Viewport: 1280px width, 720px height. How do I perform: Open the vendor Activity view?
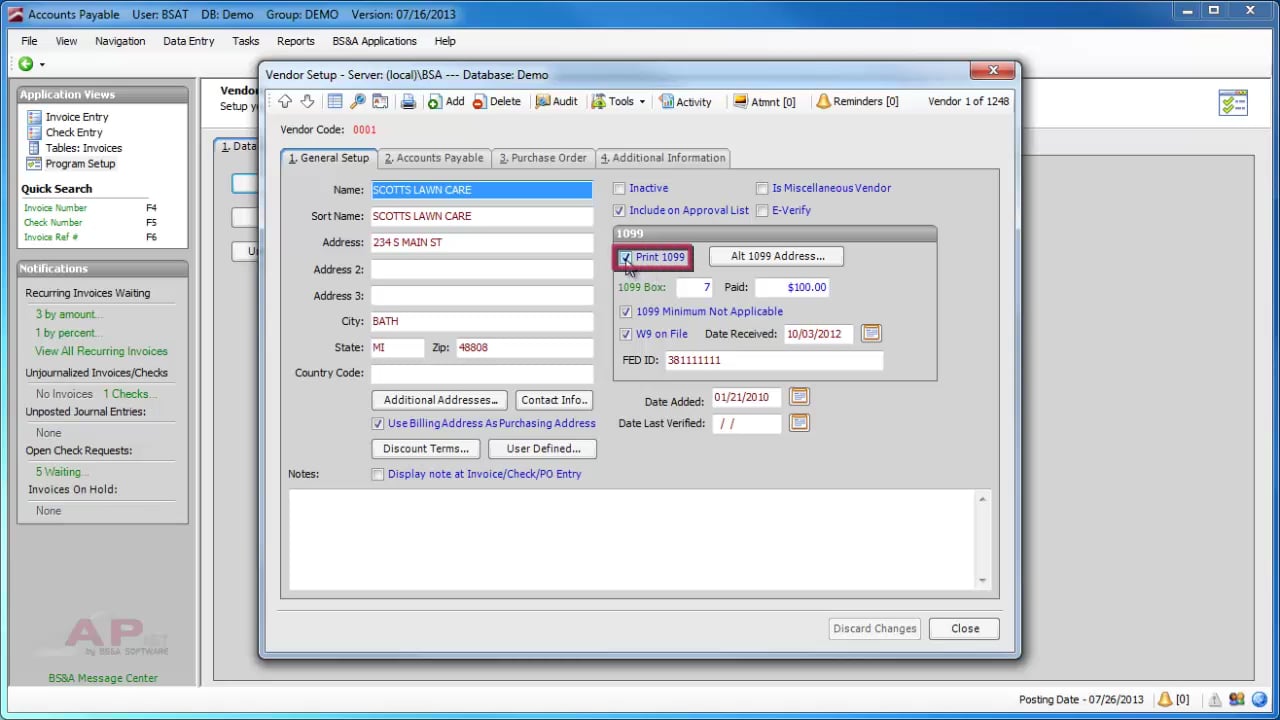coord(685,101)
